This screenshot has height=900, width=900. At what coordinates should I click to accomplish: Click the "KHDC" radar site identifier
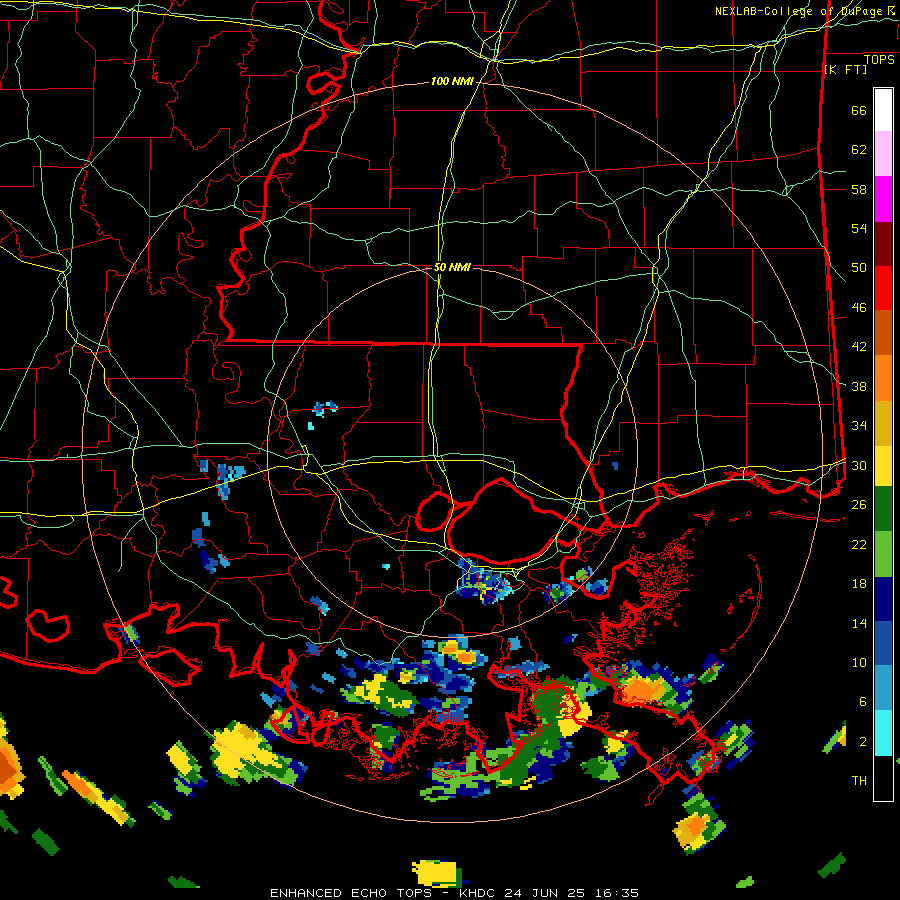click(x=478, y=893)
